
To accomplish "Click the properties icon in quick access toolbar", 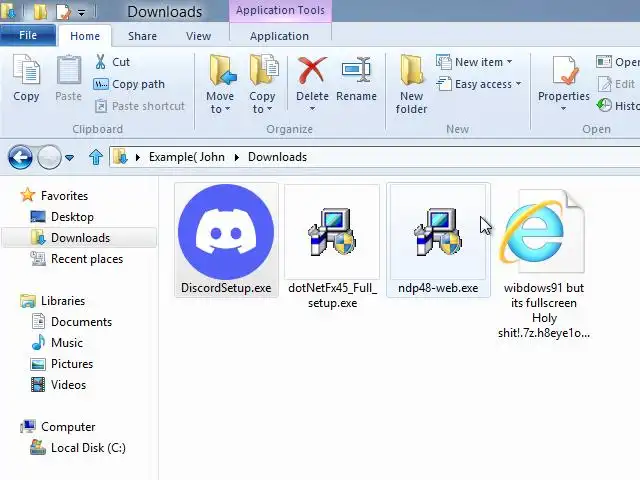I will 63,11.
